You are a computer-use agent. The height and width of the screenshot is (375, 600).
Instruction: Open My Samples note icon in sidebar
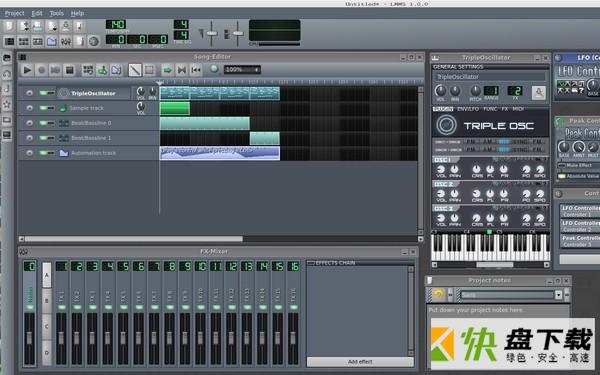pyautogui.click(x=7, y=89)
